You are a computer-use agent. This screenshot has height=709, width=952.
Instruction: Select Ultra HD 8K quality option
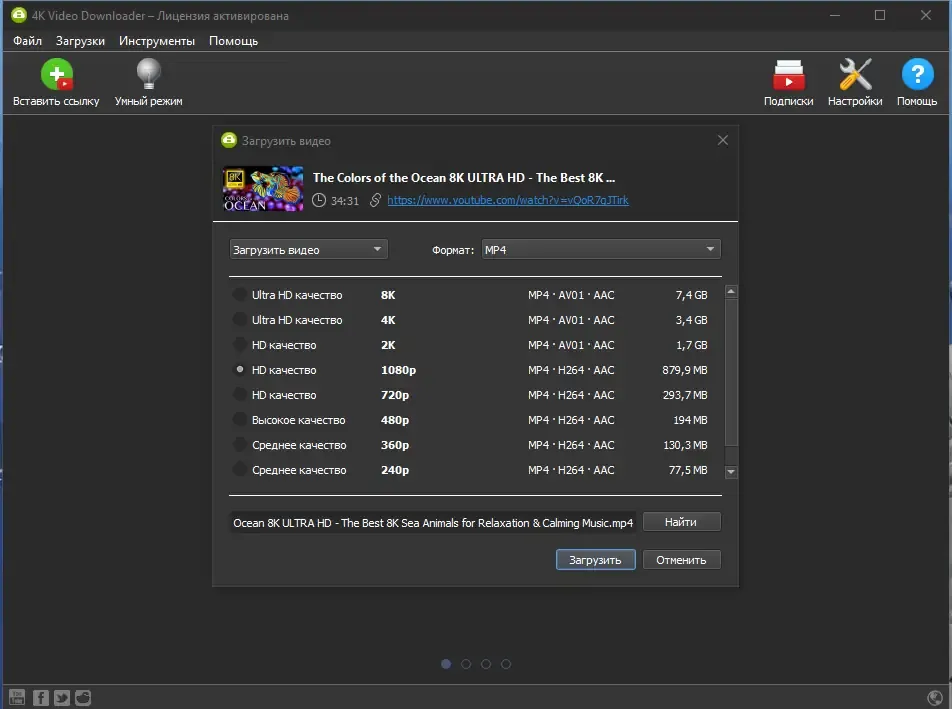coord(240,295)
